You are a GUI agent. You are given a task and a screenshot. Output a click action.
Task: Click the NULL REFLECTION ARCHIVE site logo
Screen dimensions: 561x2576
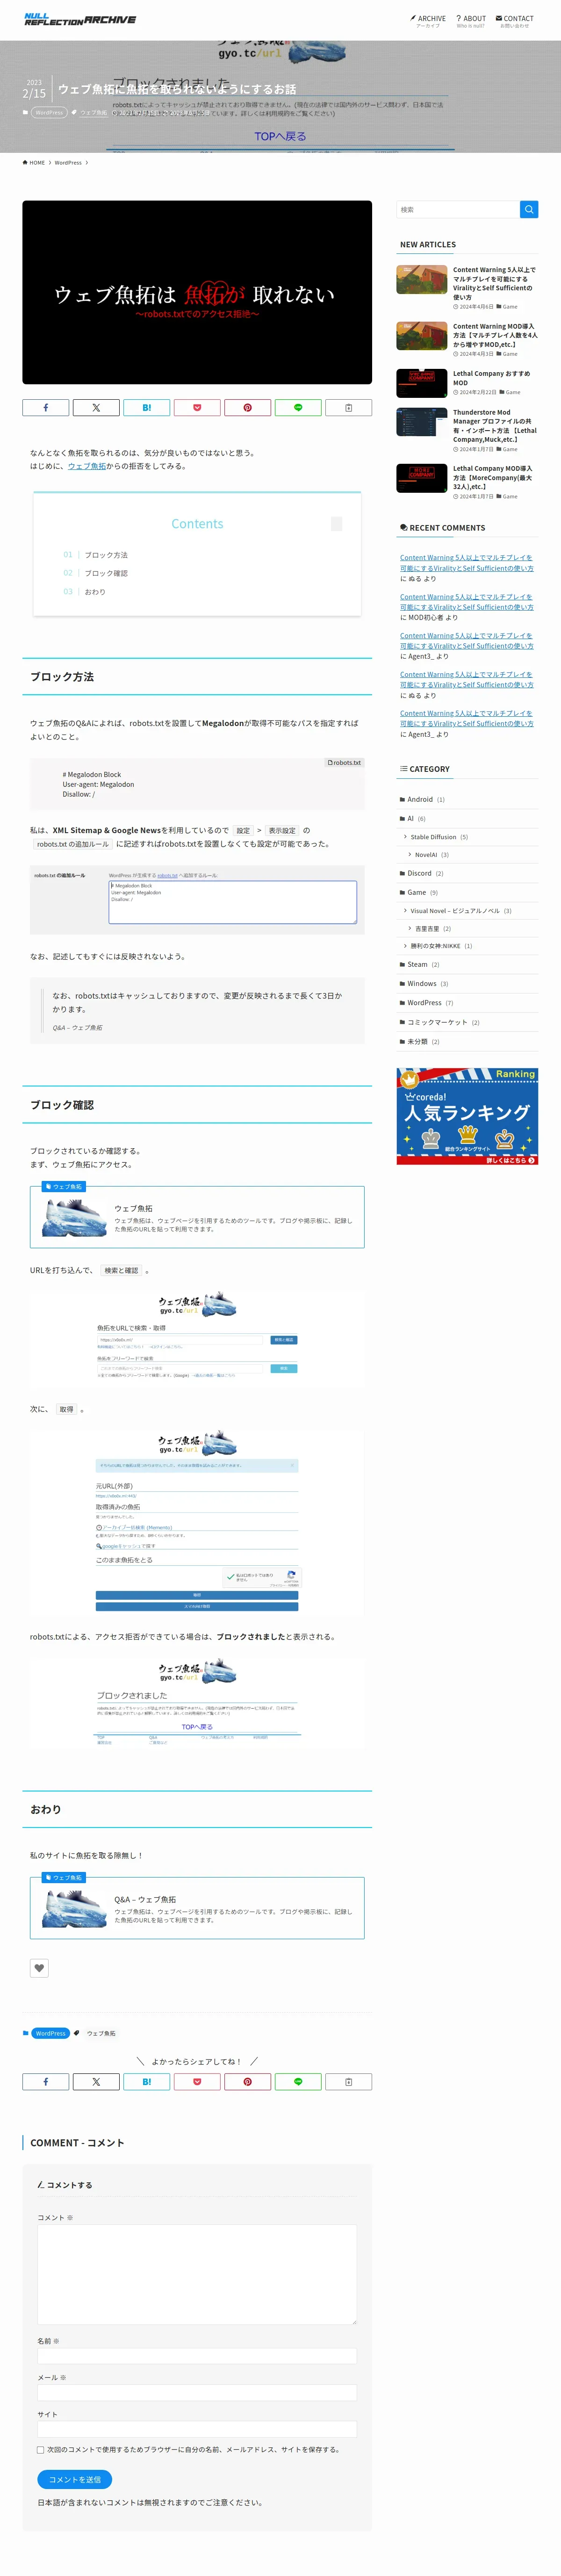(x=80, y=19)
